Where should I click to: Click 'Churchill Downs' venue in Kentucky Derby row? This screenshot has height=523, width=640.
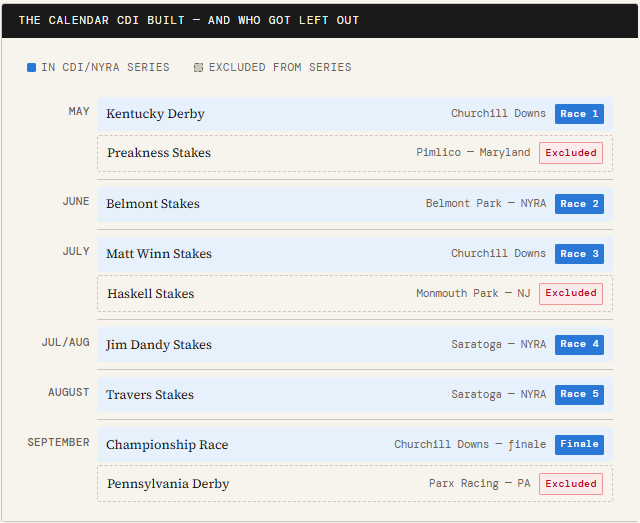498,114
